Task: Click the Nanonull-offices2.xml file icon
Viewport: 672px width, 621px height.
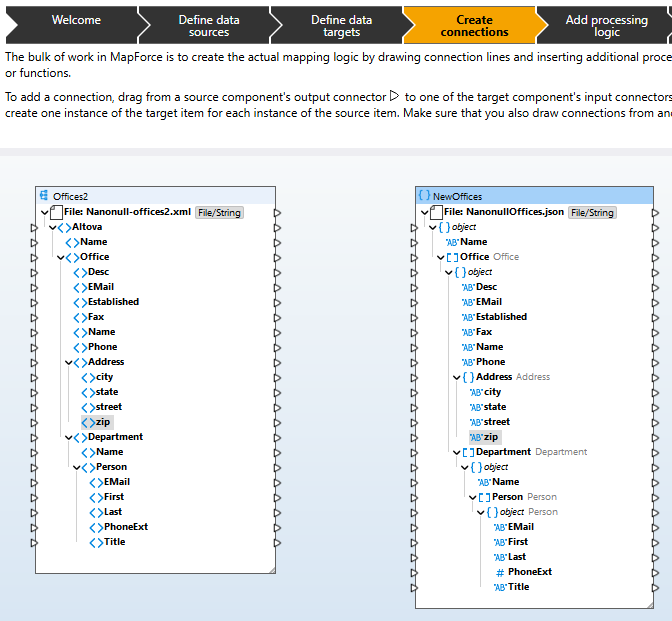Action: pos(56,212)
